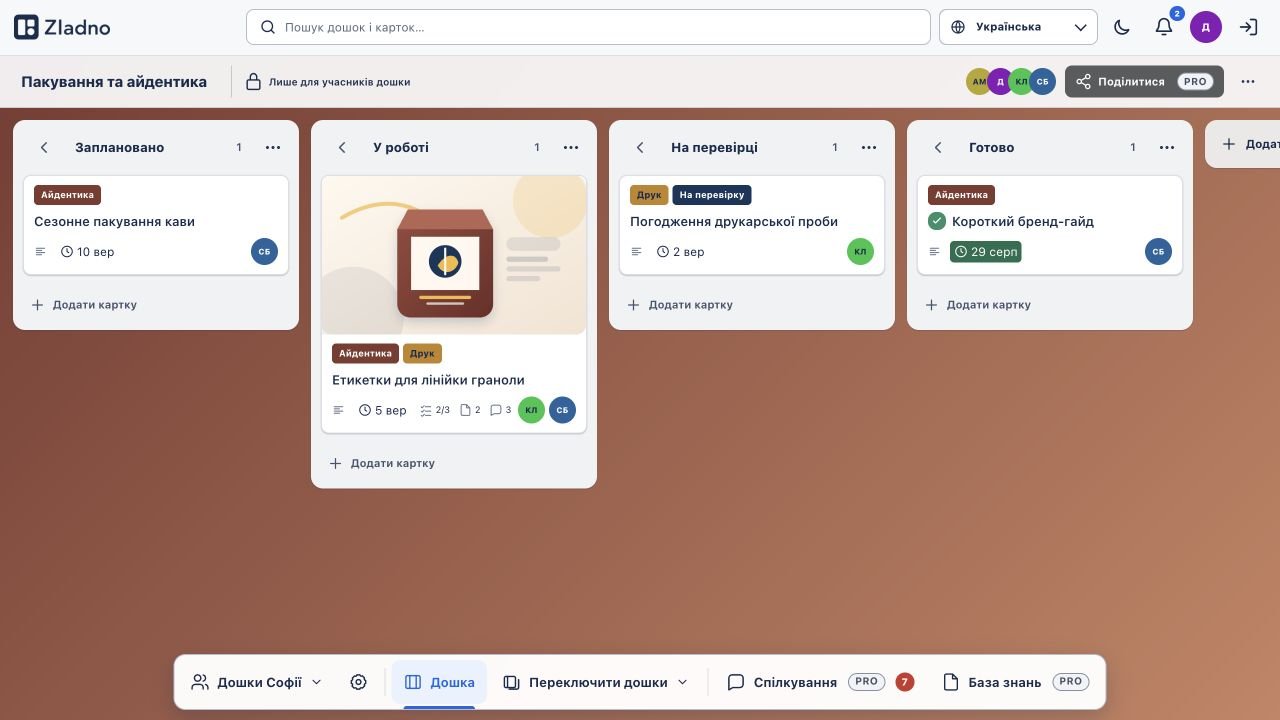Open the Спілкування tab
The image size is (1280, 720).
820,682
